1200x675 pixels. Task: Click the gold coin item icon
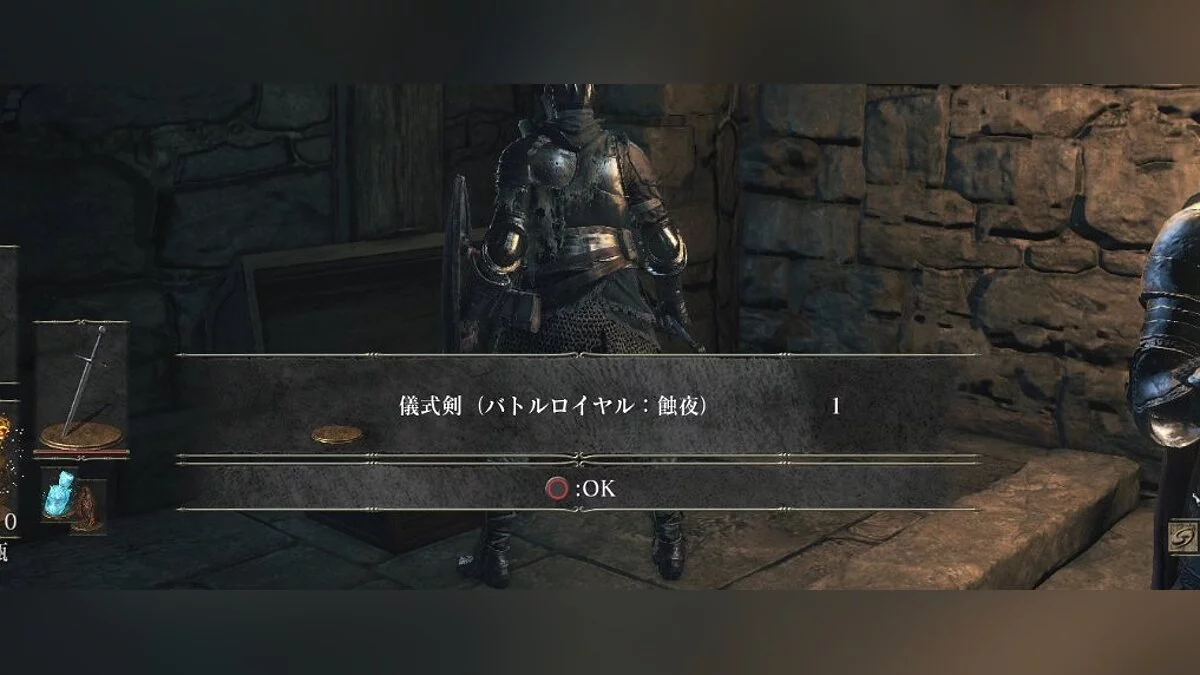[x=337, y=435]
